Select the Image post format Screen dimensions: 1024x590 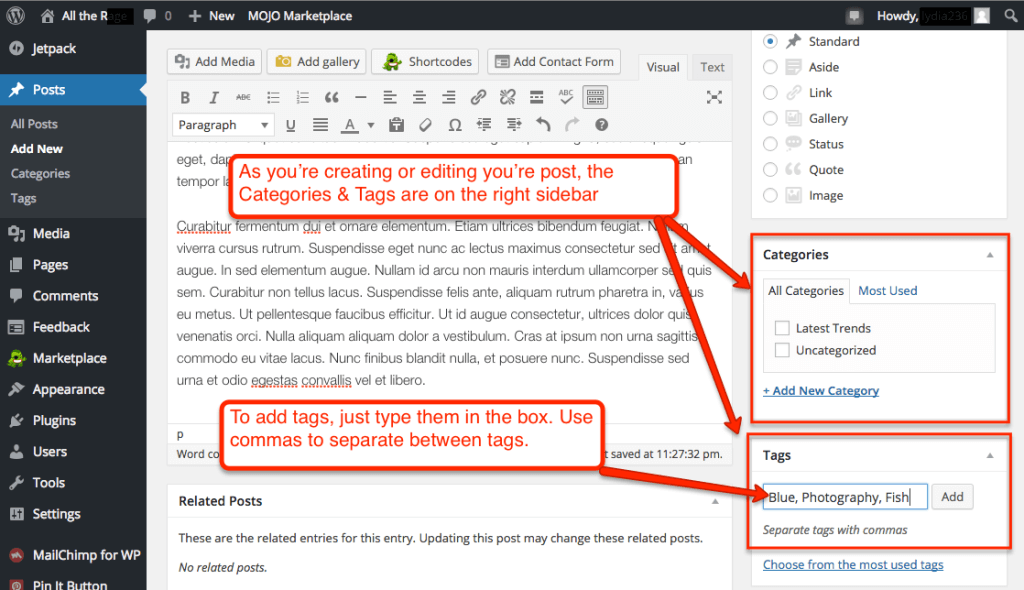(771, 195)
